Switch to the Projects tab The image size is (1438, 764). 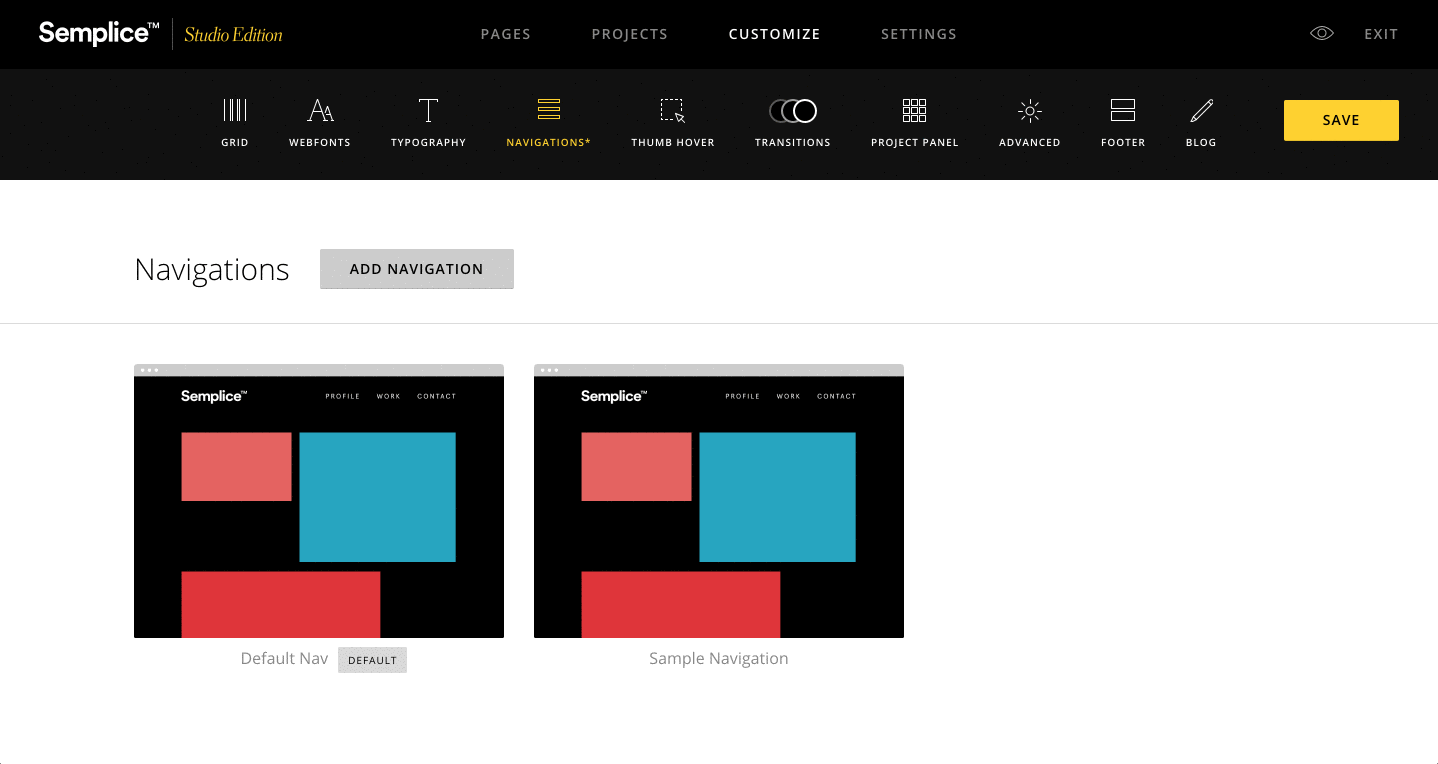click(x=629, y=34)
